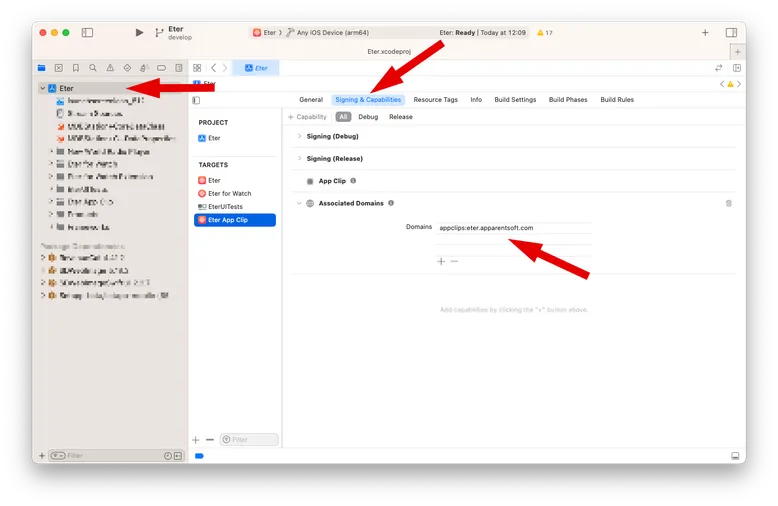Hide the project and targets list
This screenshot has width=778, height=506.
tap(196, 100)
